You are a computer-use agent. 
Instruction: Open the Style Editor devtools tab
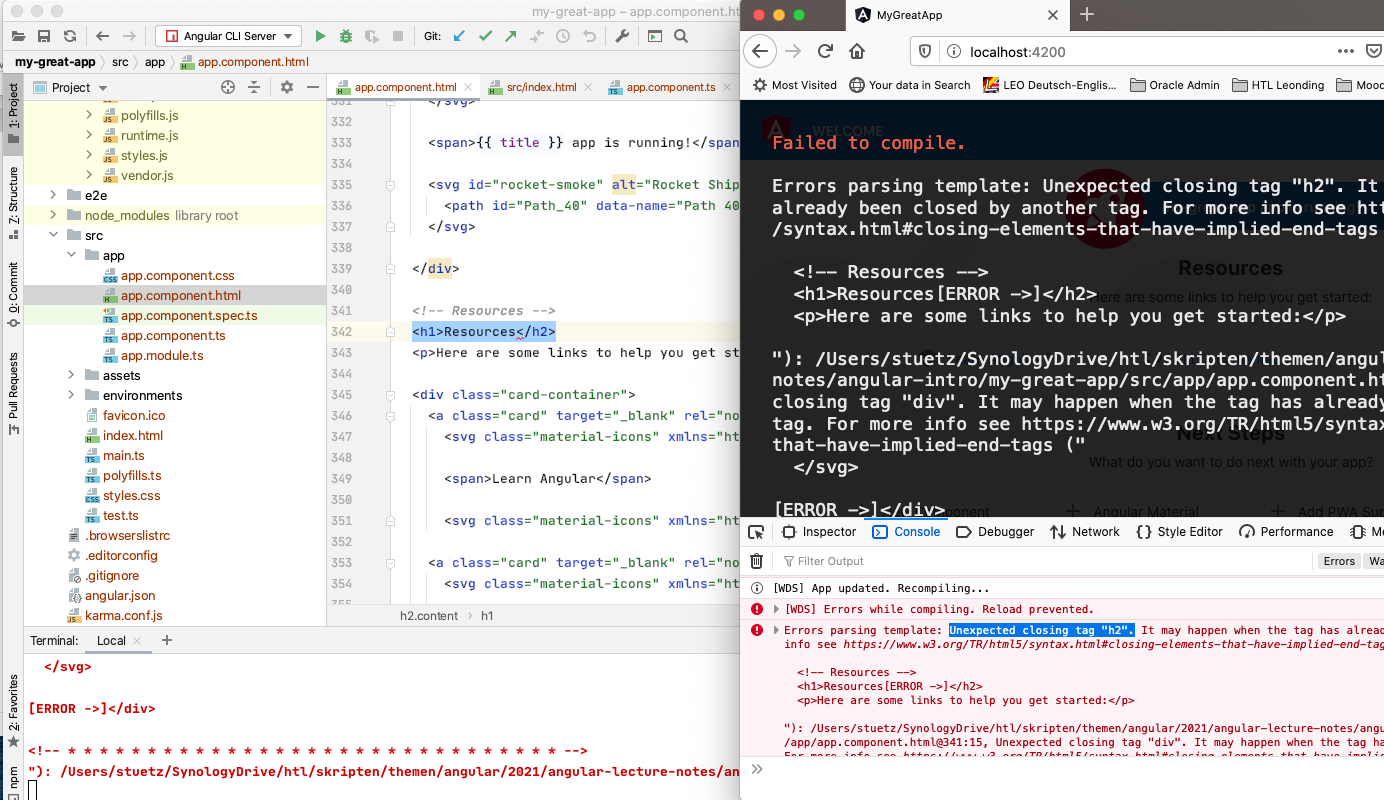[1180, 532]
